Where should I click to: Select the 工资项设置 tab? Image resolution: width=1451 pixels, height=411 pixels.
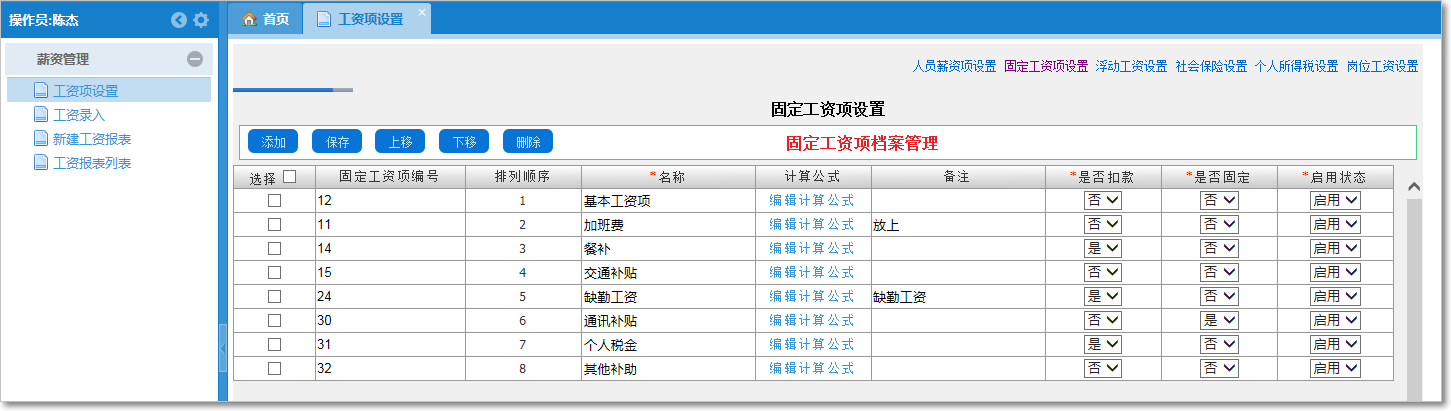tap(367, 19)
